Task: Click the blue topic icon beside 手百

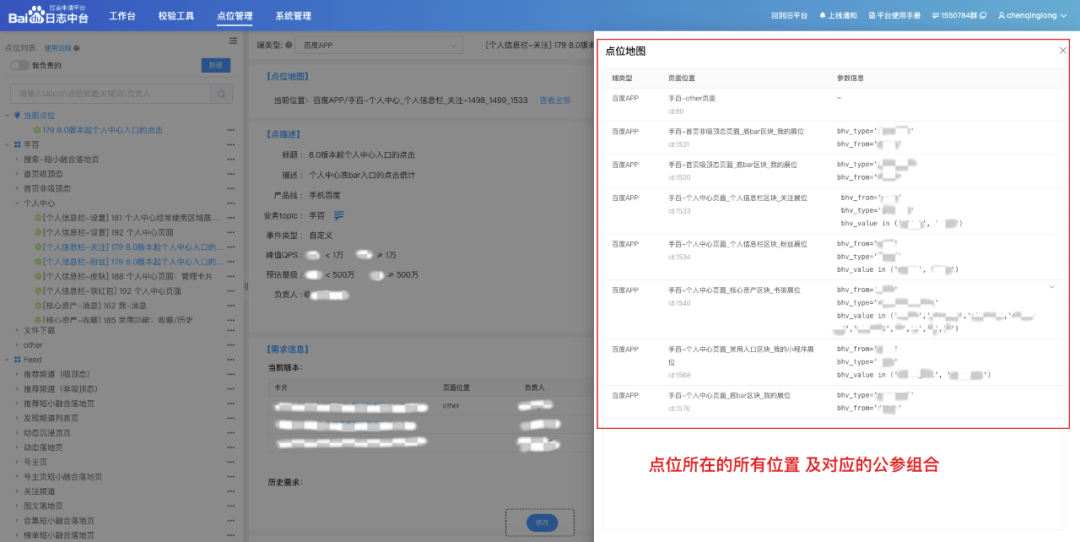Action: [x=339, y=215]
